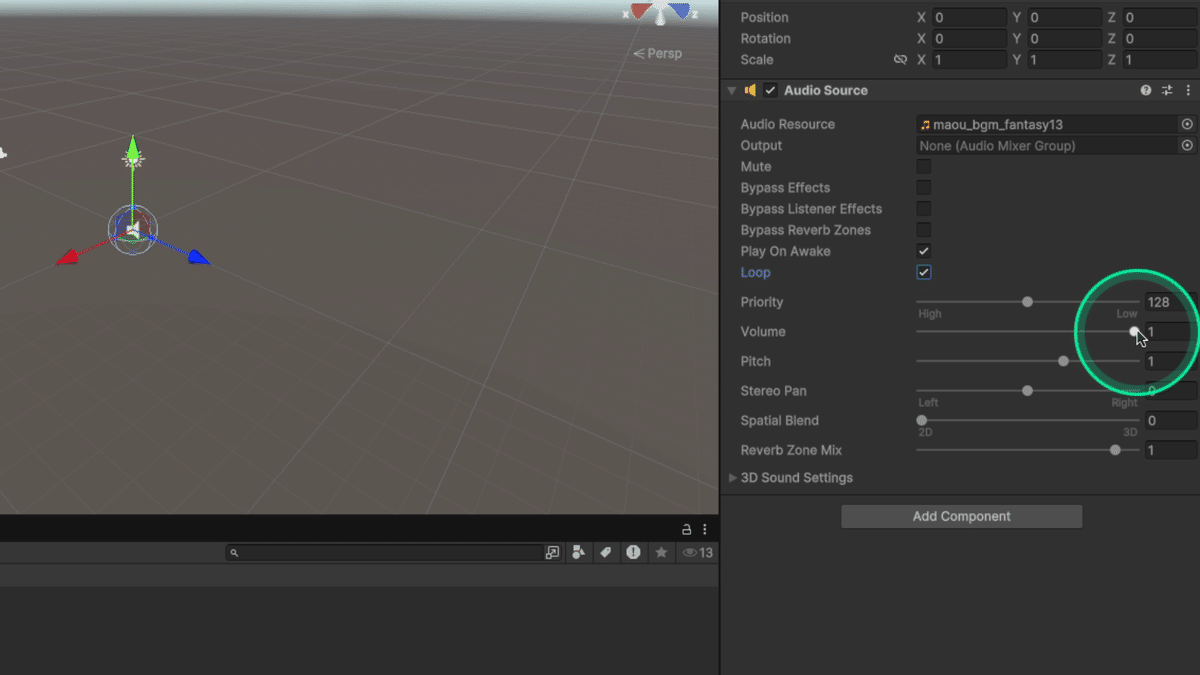Enable the Mute checkbox

923,166
